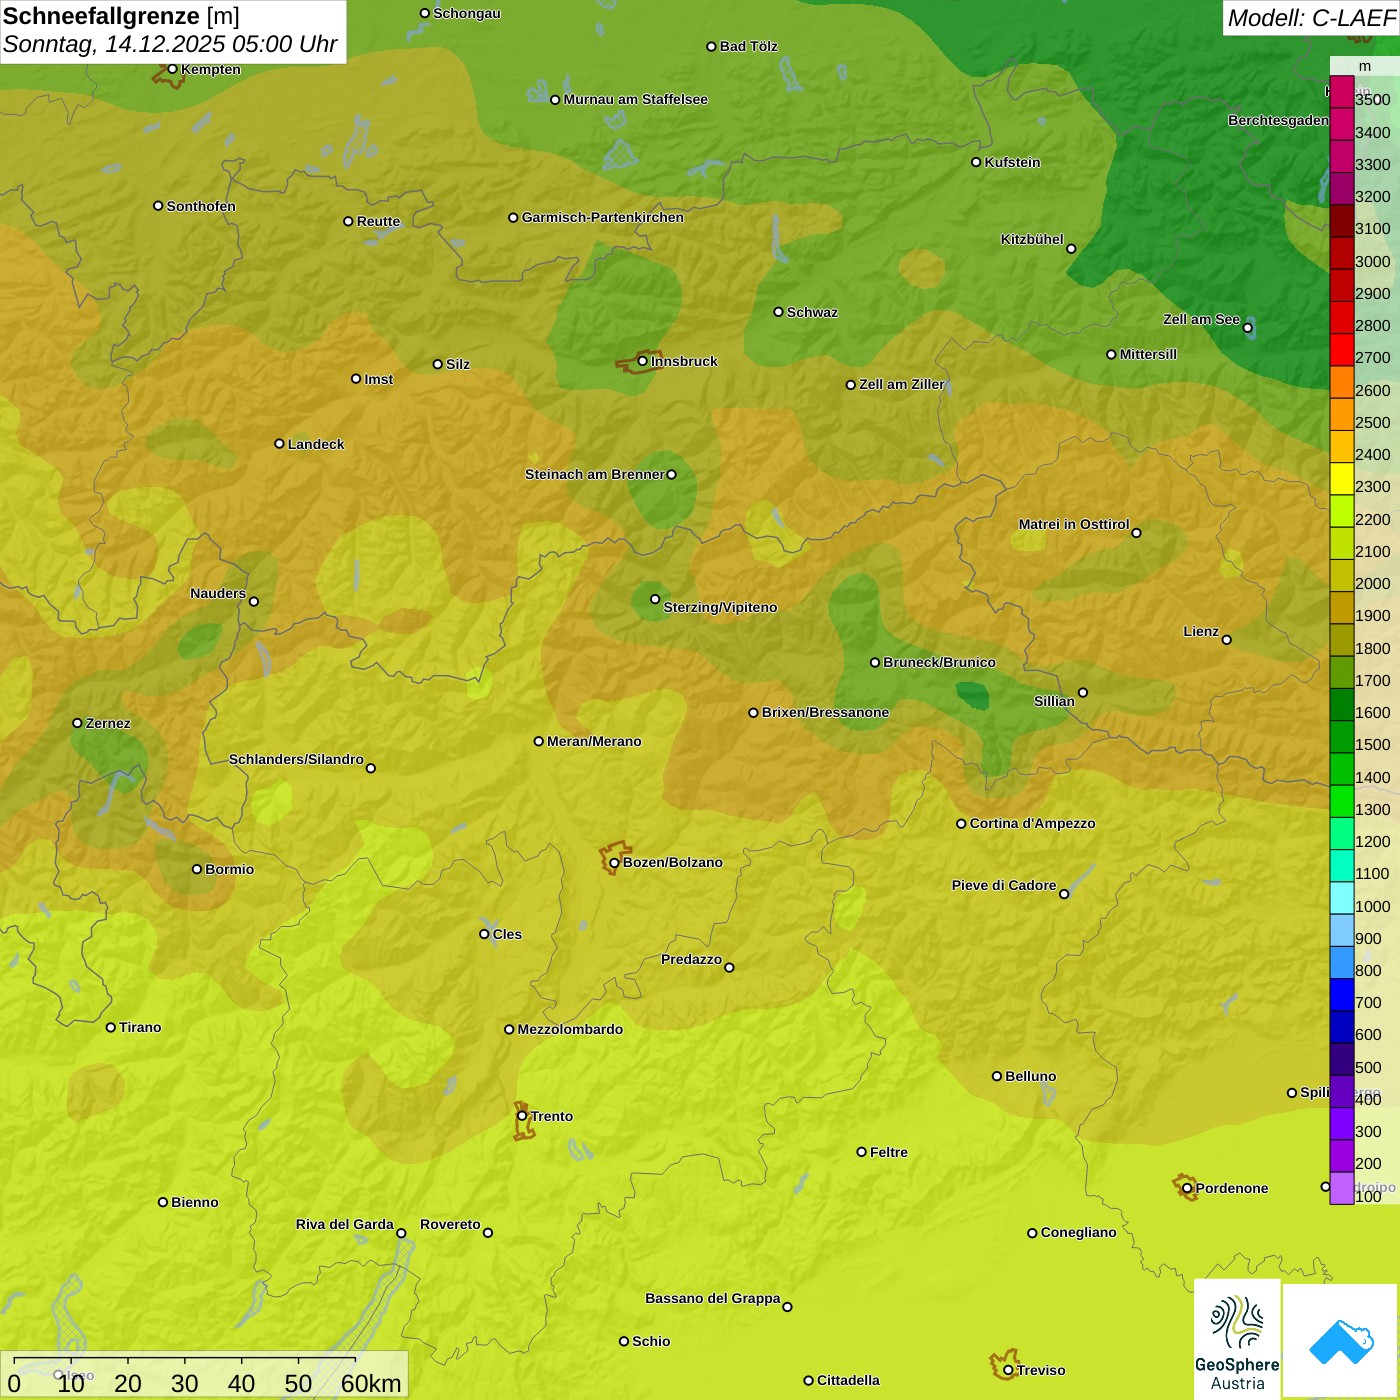Click the Modell: C-LAEF label
Viewport: 1400px width, 1400px height.
(1310, 18)
